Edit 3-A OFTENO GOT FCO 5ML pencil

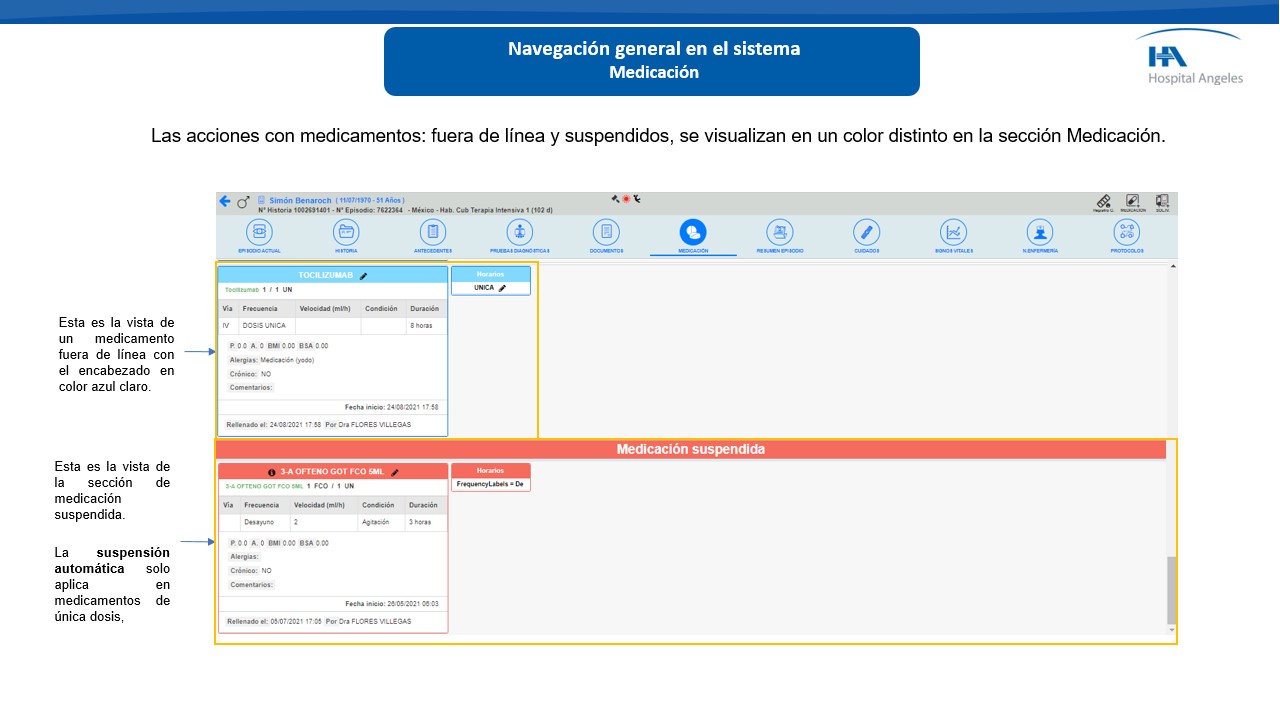click(x=395, y=472)
